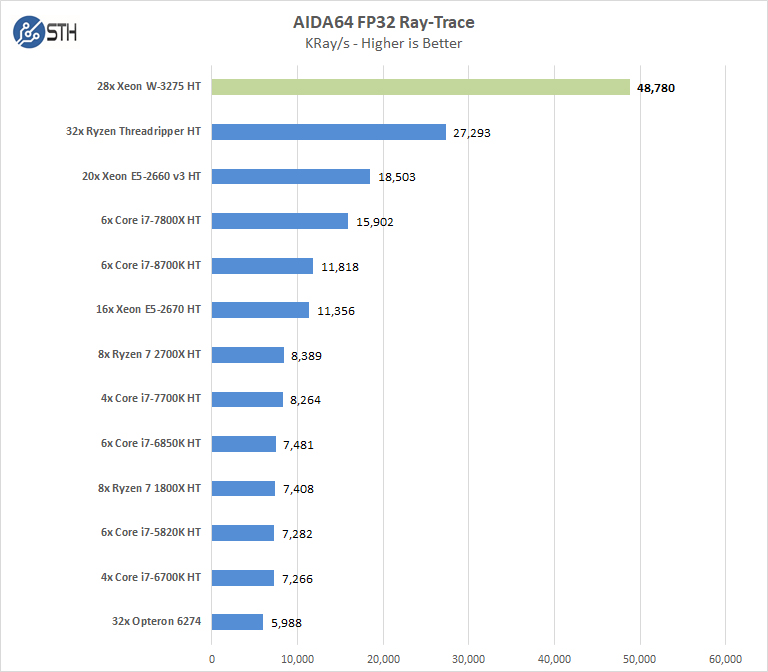The image size is (768, 672).
Task: Click the 4x Core i7-7700K HT bar
Action: (x=247, y=399)
